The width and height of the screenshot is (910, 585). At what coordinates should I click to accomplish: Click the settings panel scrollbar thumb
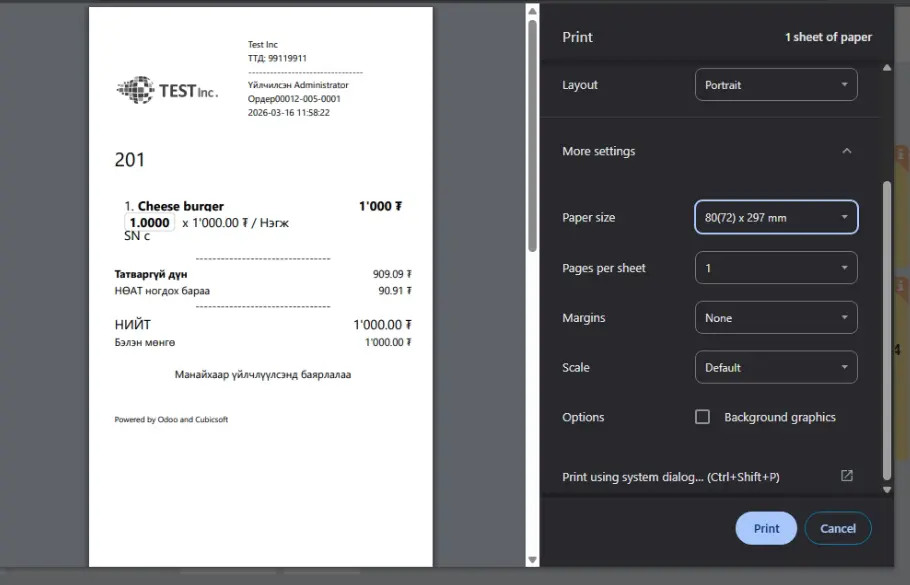click(886, 330)
